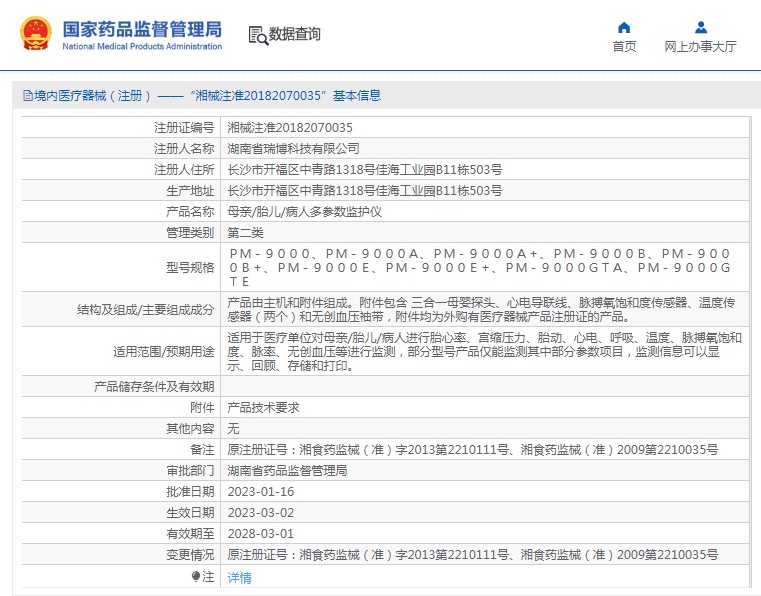The image size is (761, 596).
Task: Click the 批准日期 label
Action: click(190, 492)
